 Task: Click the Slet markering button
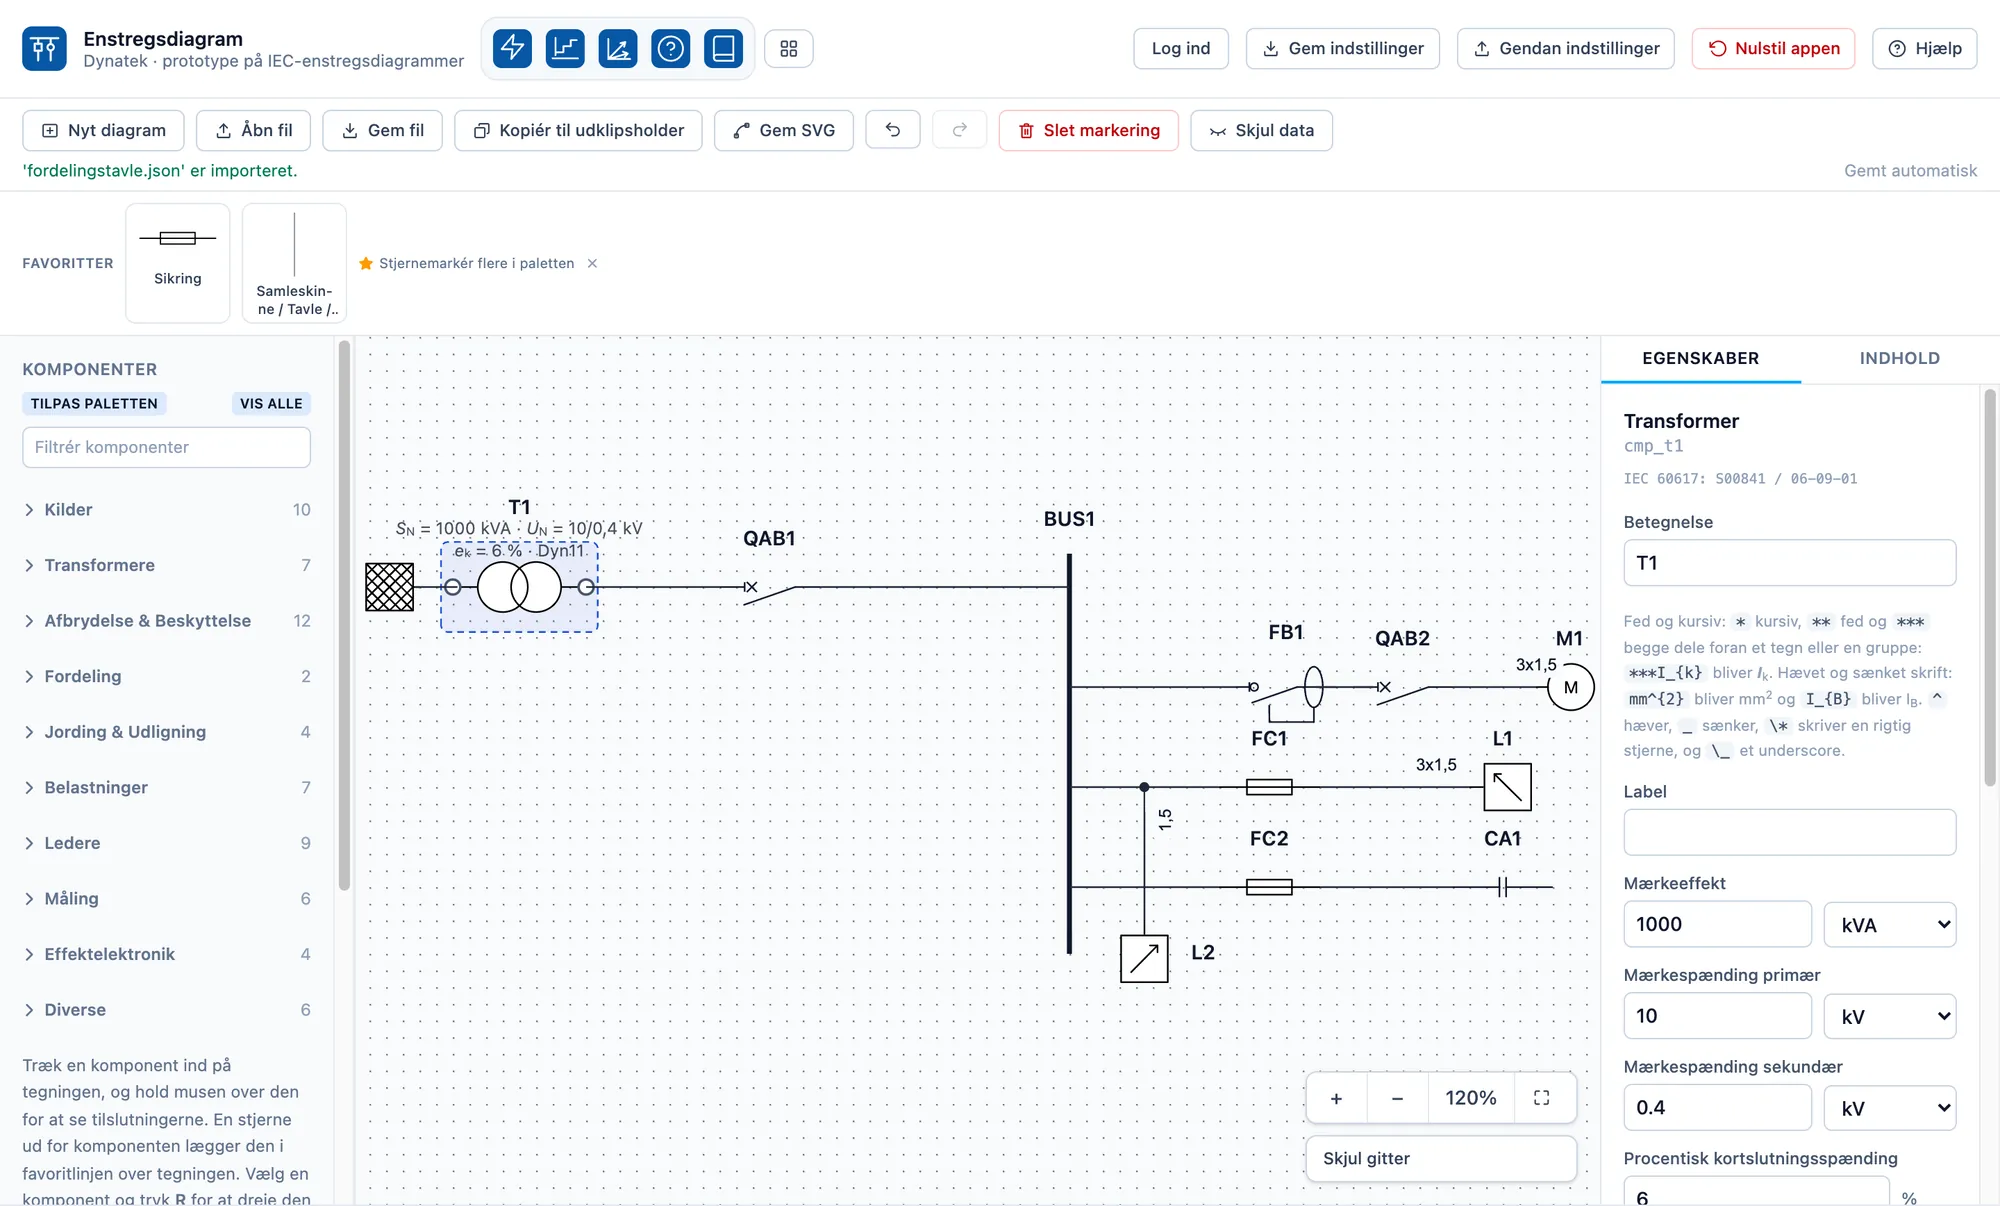pyautogui.click(x=1088, y=130)
